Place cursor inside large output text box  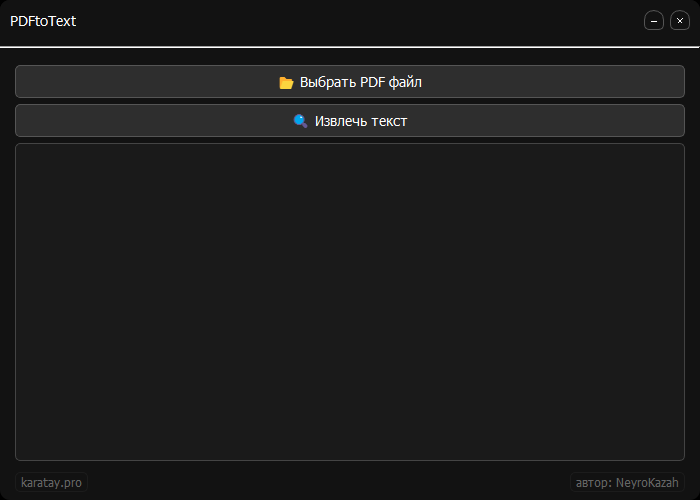coord(350,302)
